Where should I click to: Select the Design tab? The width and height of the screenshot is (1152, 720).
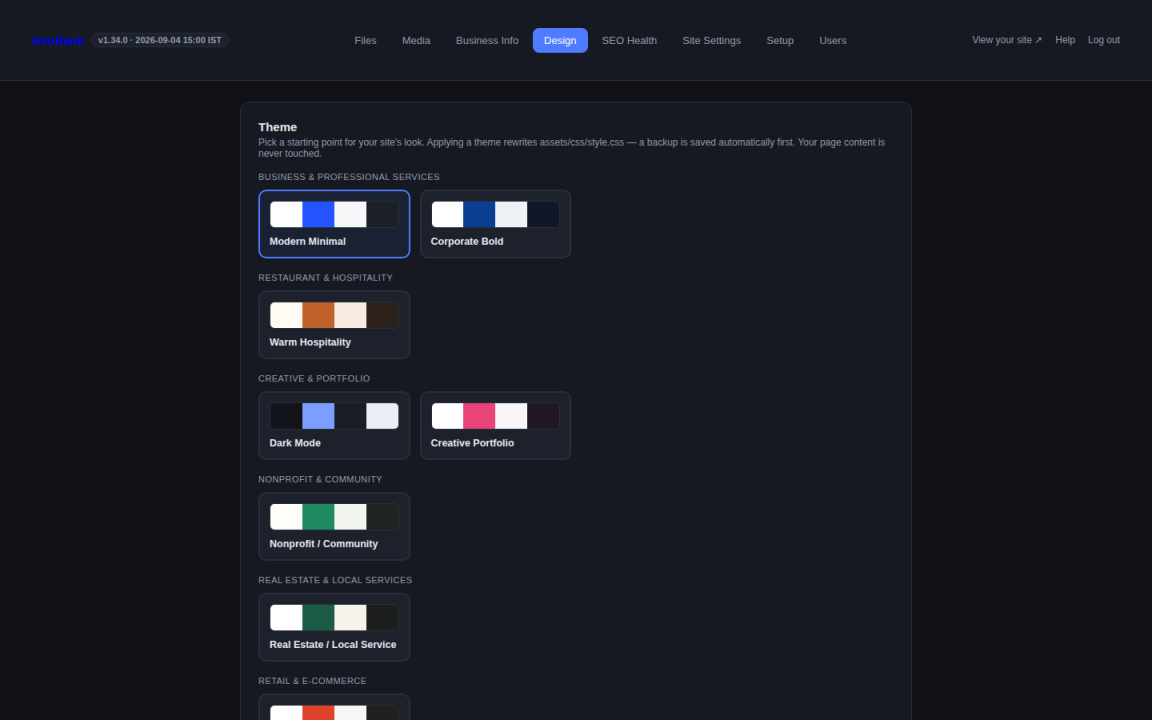point(560,40)
